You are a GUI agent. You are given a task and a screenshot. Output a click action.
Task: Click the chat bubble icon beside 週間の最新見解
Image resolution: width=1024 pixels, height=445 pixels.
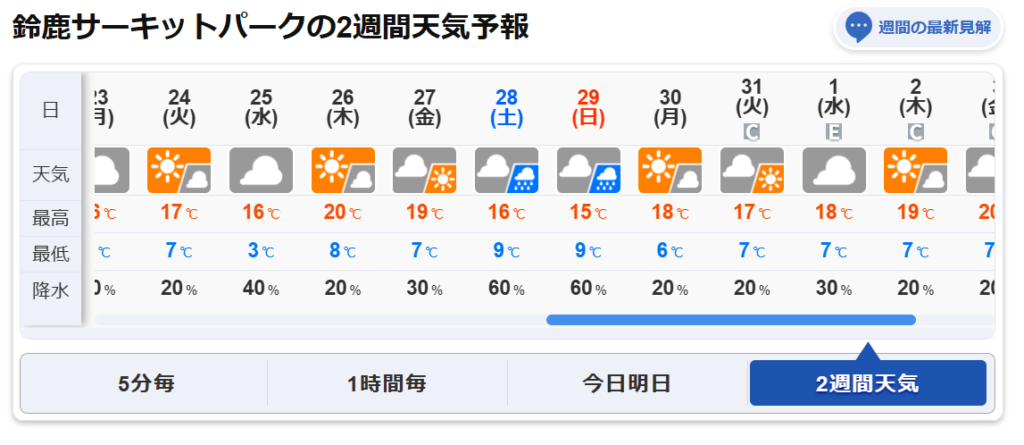point(858,27)
